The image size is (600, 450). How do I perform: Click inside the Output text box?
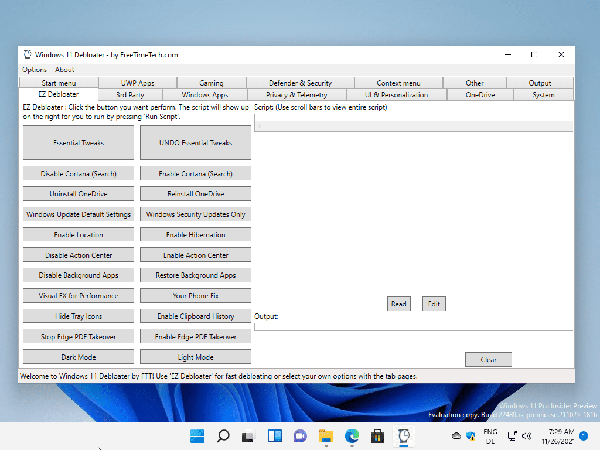click(x=413, y=326)
